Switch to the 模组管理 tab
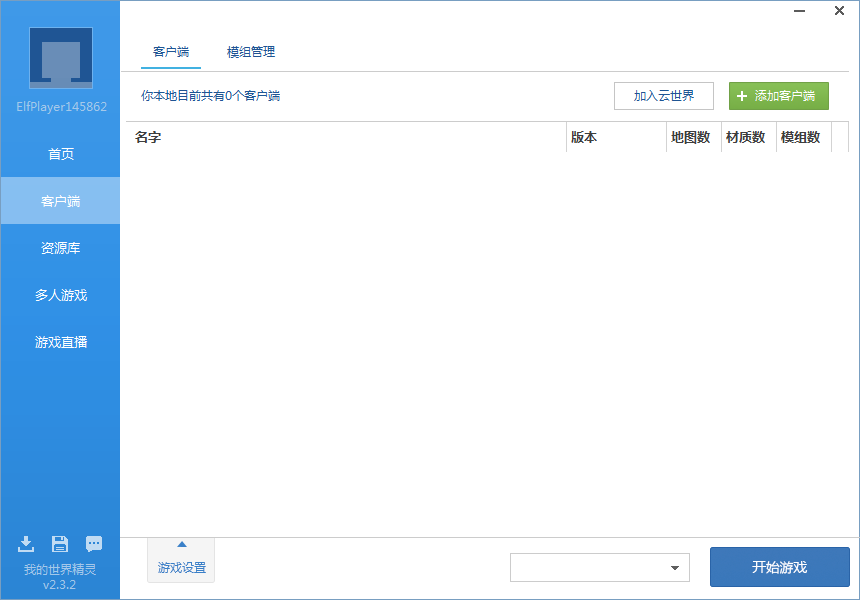860x600 pixels. [x=250, y=52]
